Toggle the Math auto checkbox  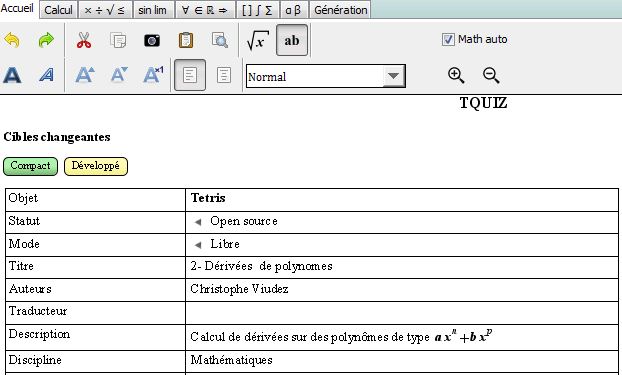tap(448, 39)
